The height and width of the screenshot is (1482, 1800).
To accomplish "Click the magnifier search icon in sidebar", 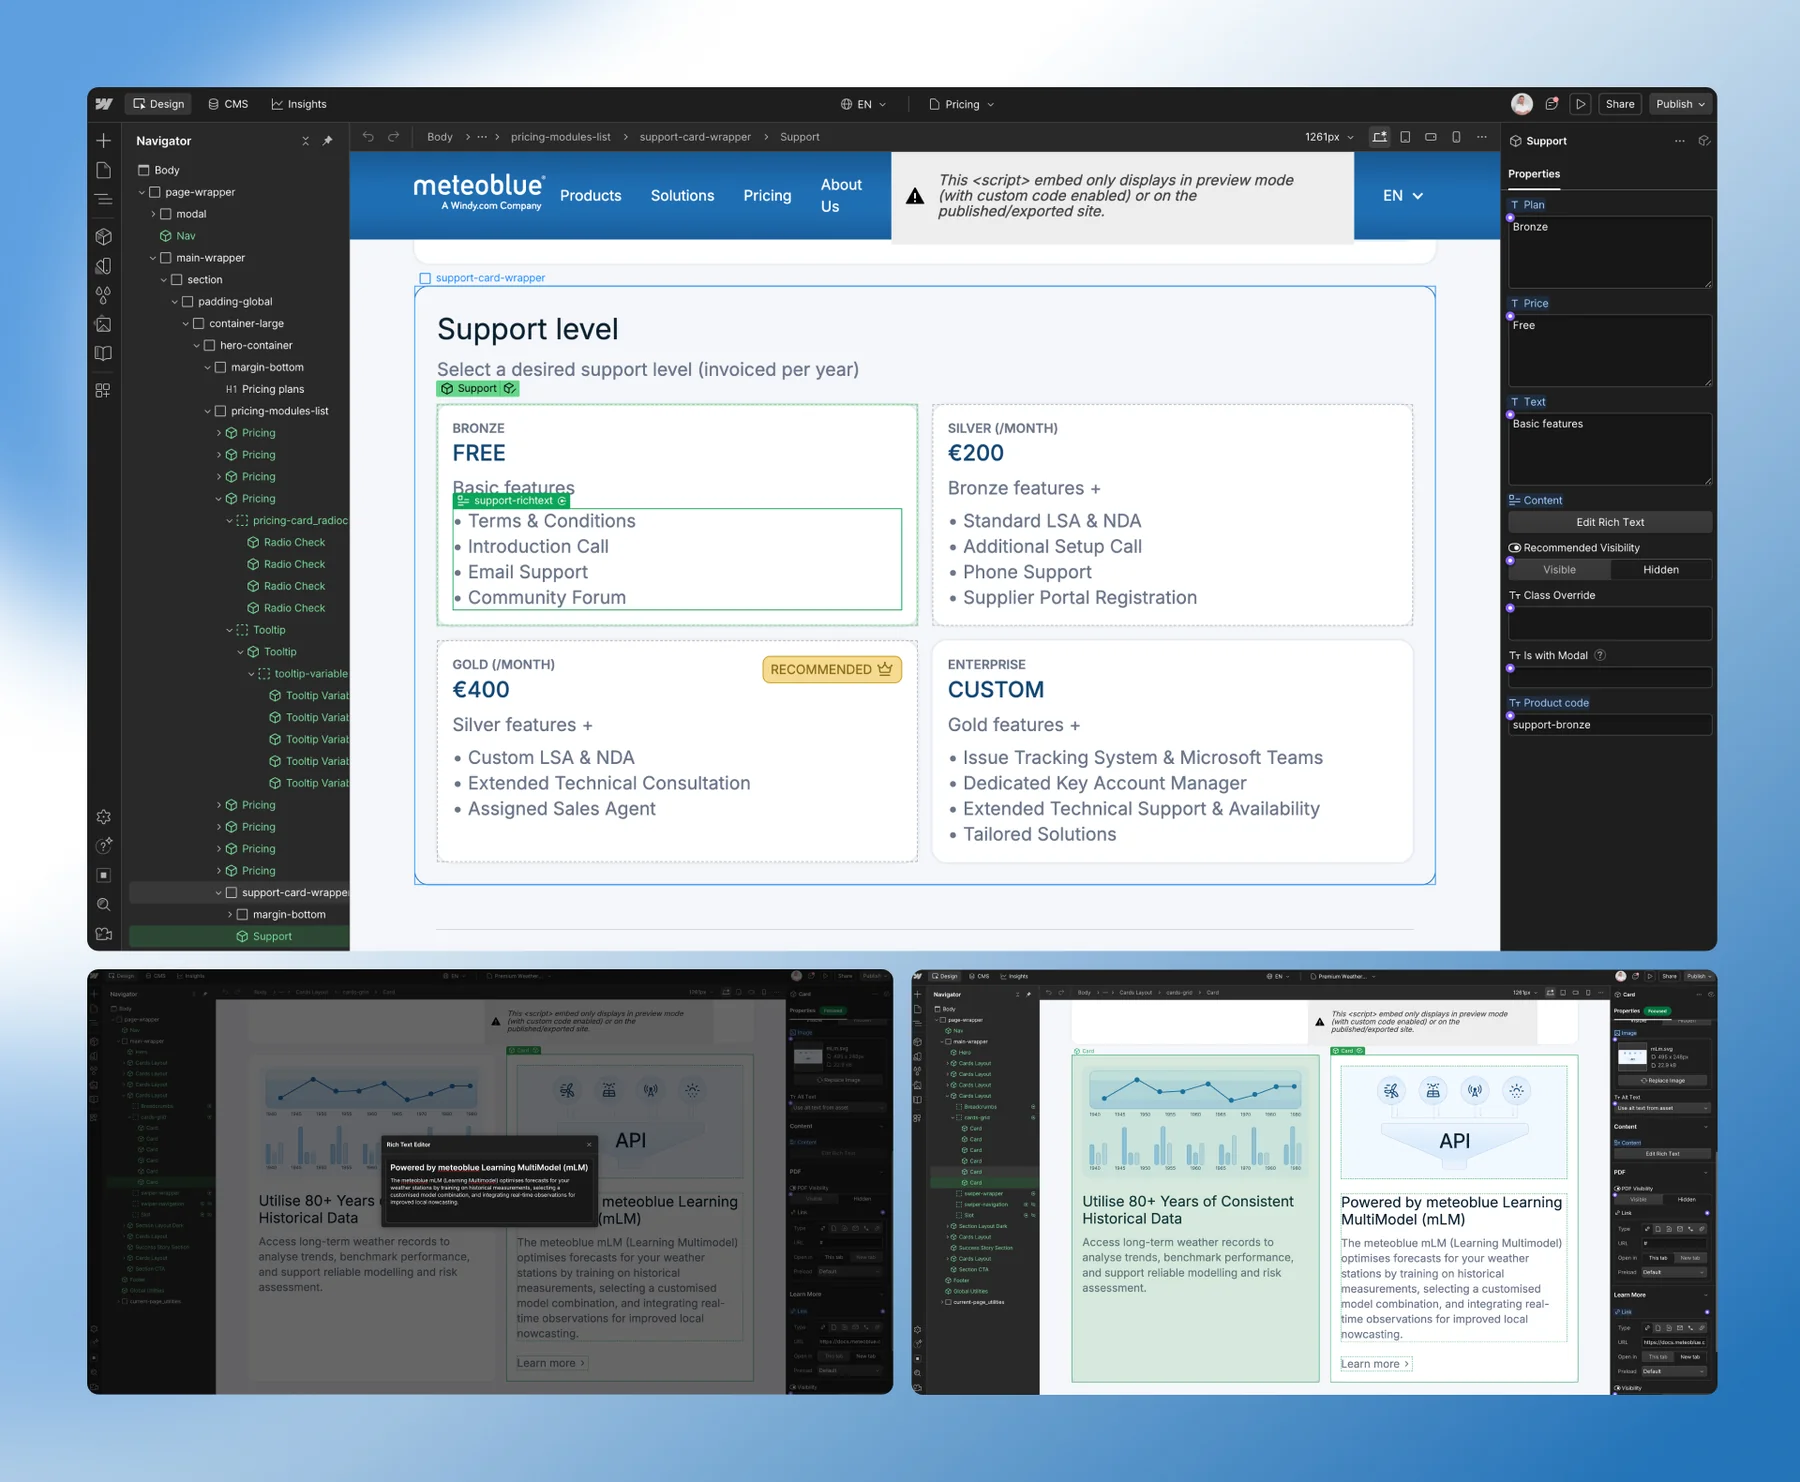I will click(x=104, y=905).
